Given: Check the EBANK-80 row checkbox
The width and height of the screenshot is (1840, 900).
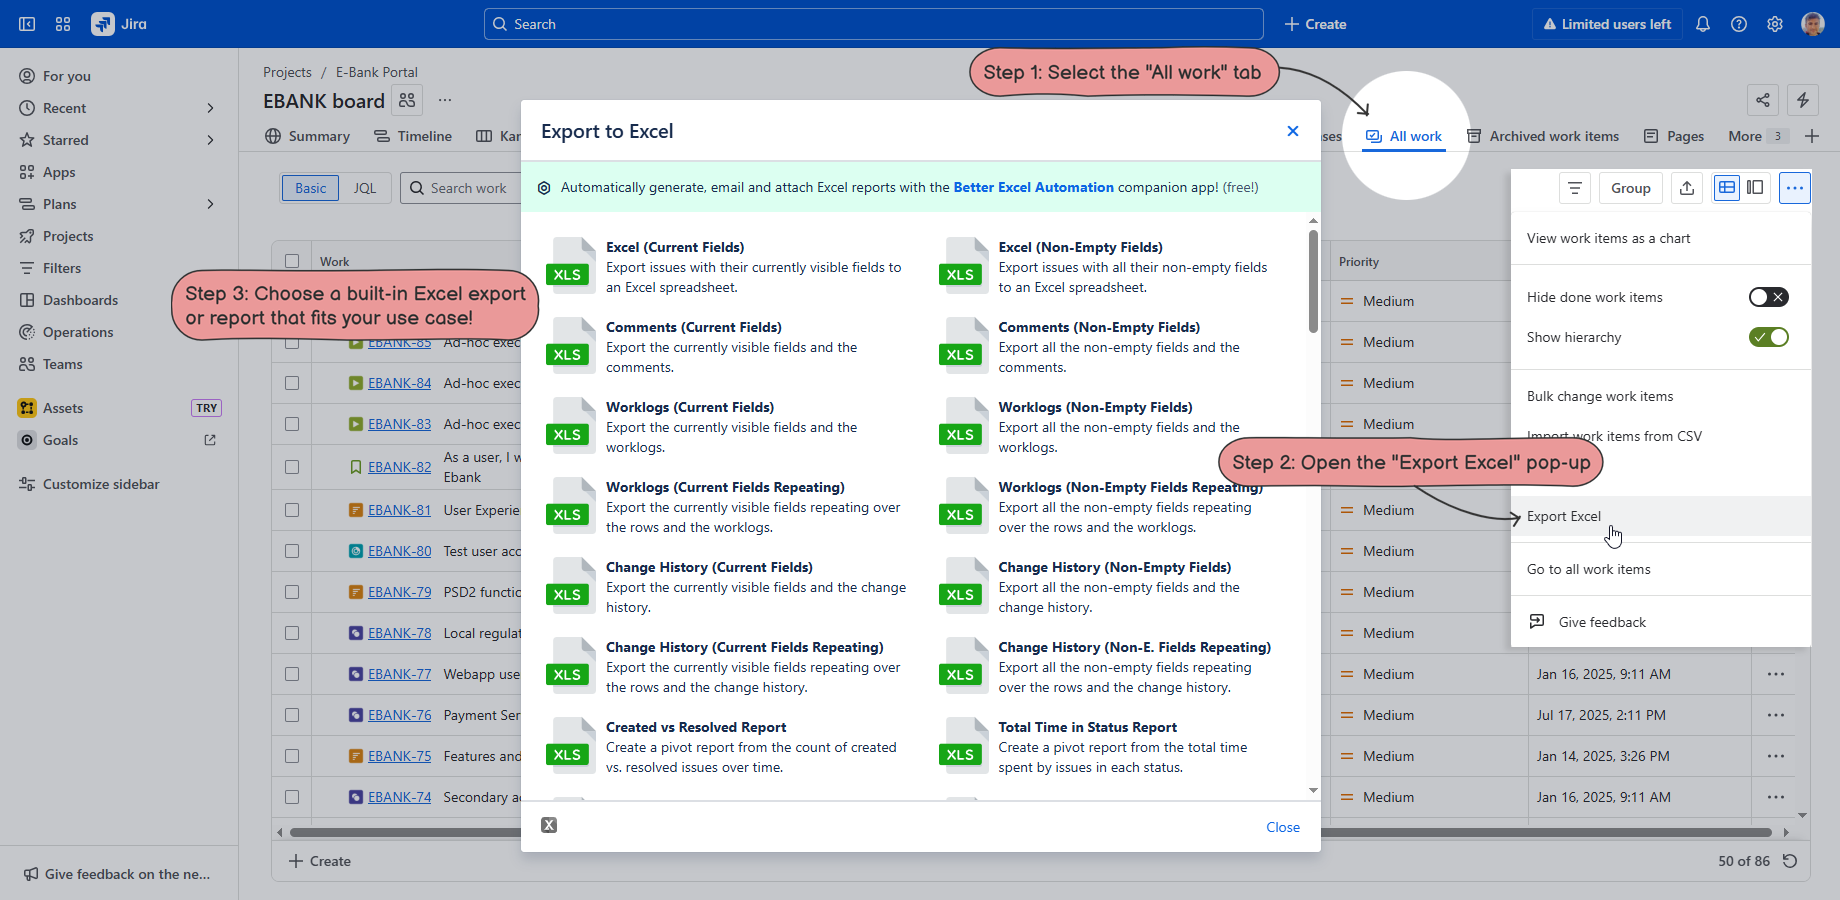Looking at the screenshot, I should (x=292, y=551).
